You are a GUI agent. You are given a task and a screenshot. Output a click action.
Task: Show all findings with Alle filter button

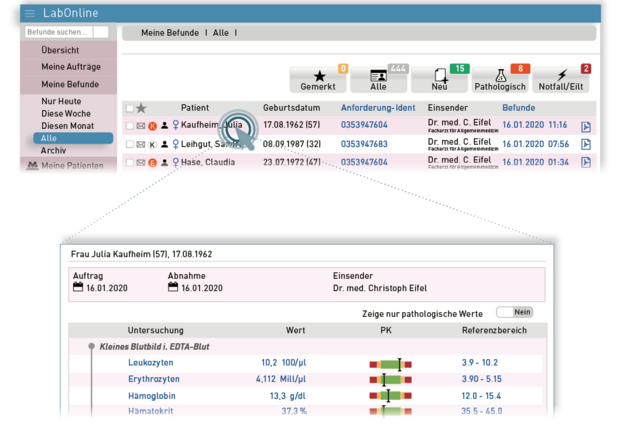click(378, 80)
